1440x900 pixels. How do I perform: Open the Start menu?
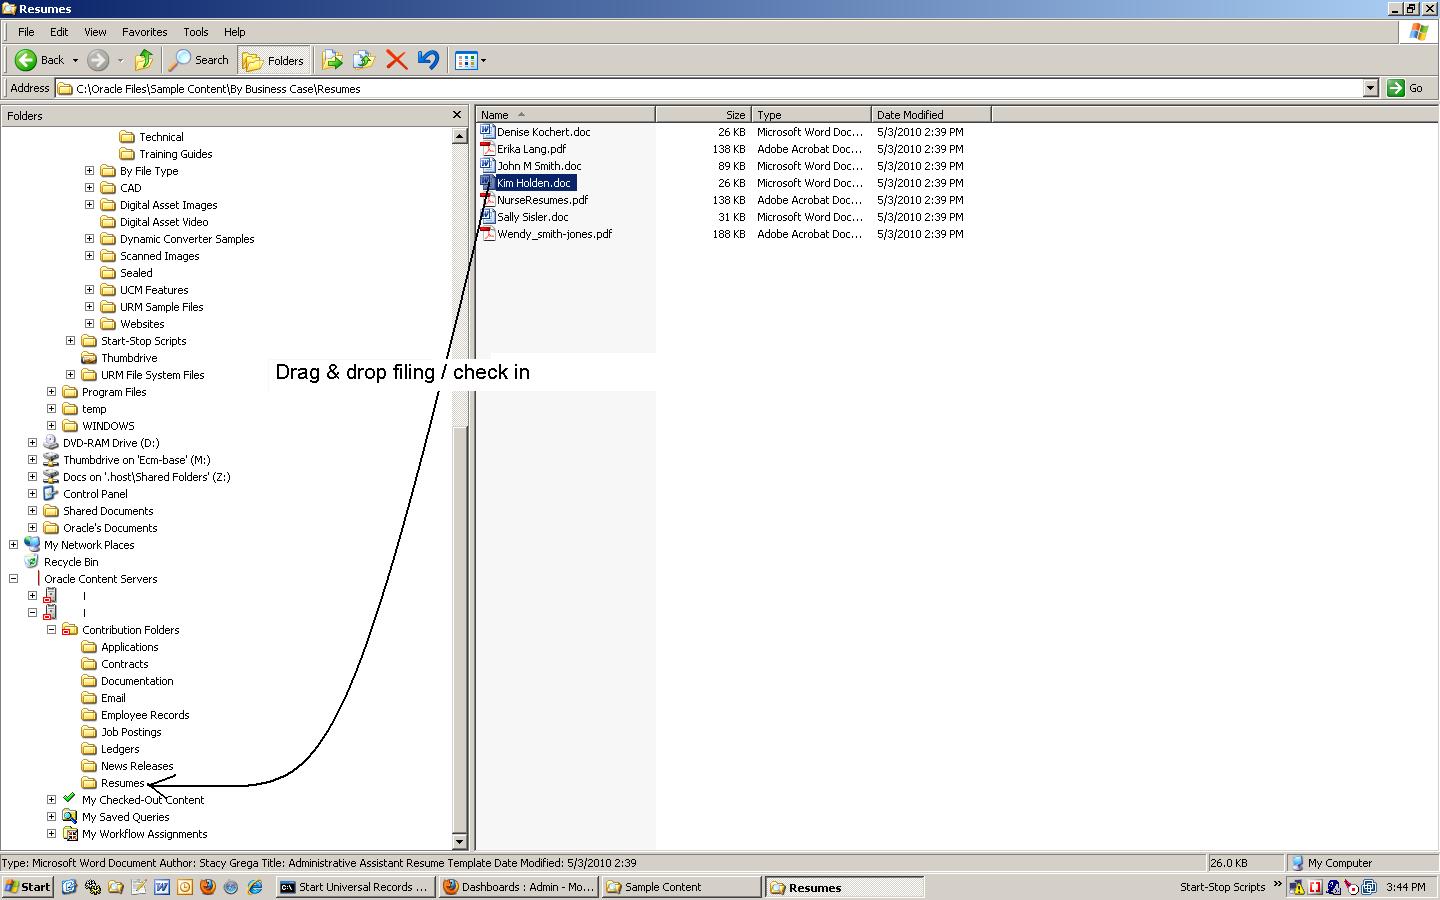point(28,887)
